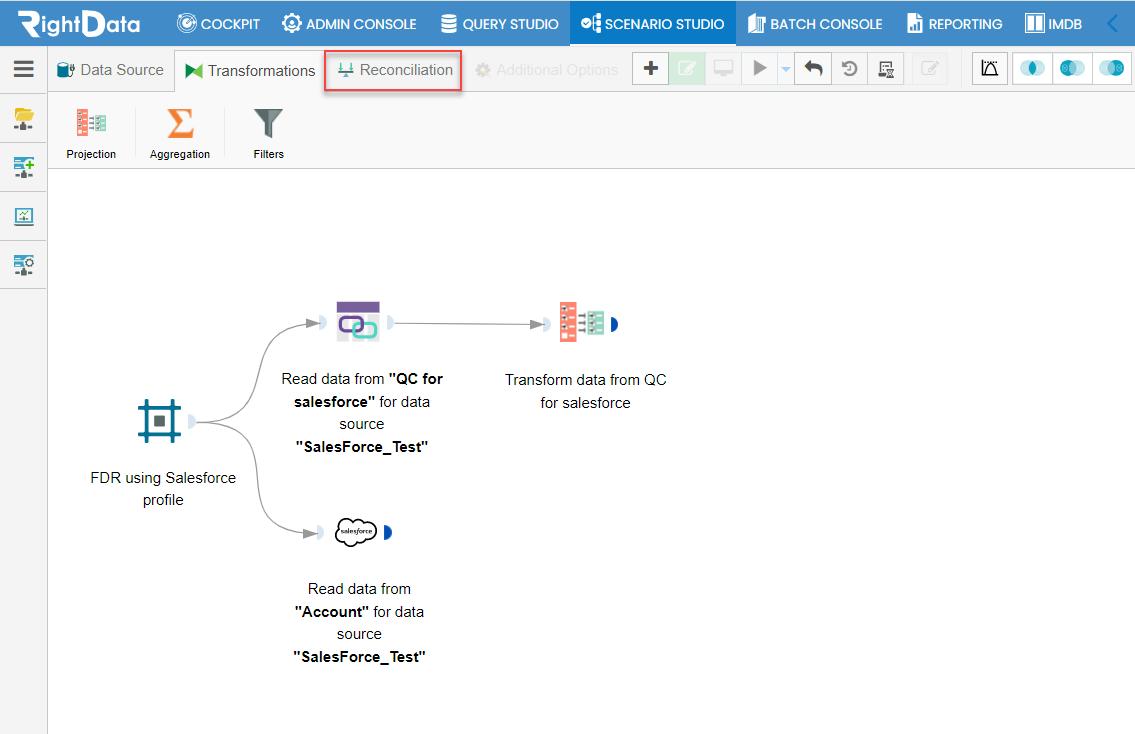Expand the run button dropdown arrow
Image resolution: width=1135 pixels, height=734 pixels.
(785, 69)
